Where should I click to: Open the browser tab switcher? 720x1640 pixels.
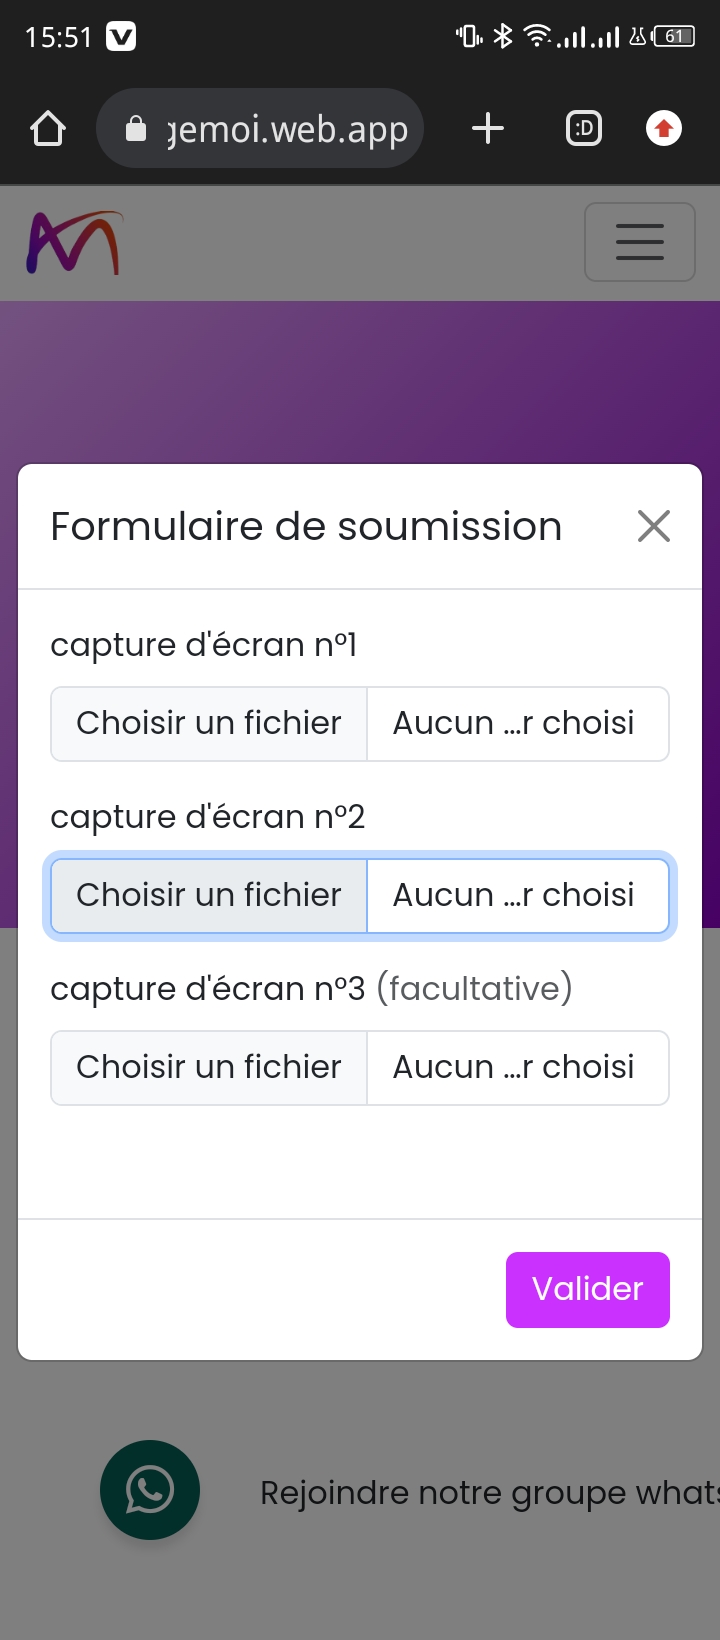(584, 129)
